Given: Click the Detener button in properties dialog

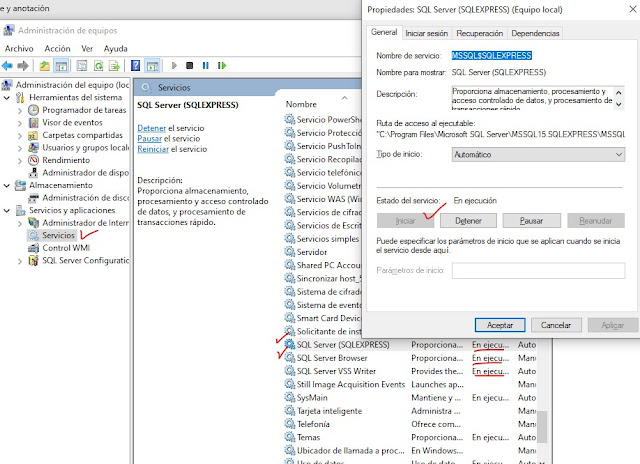Looking at the screenshot, I should point(468,221).
